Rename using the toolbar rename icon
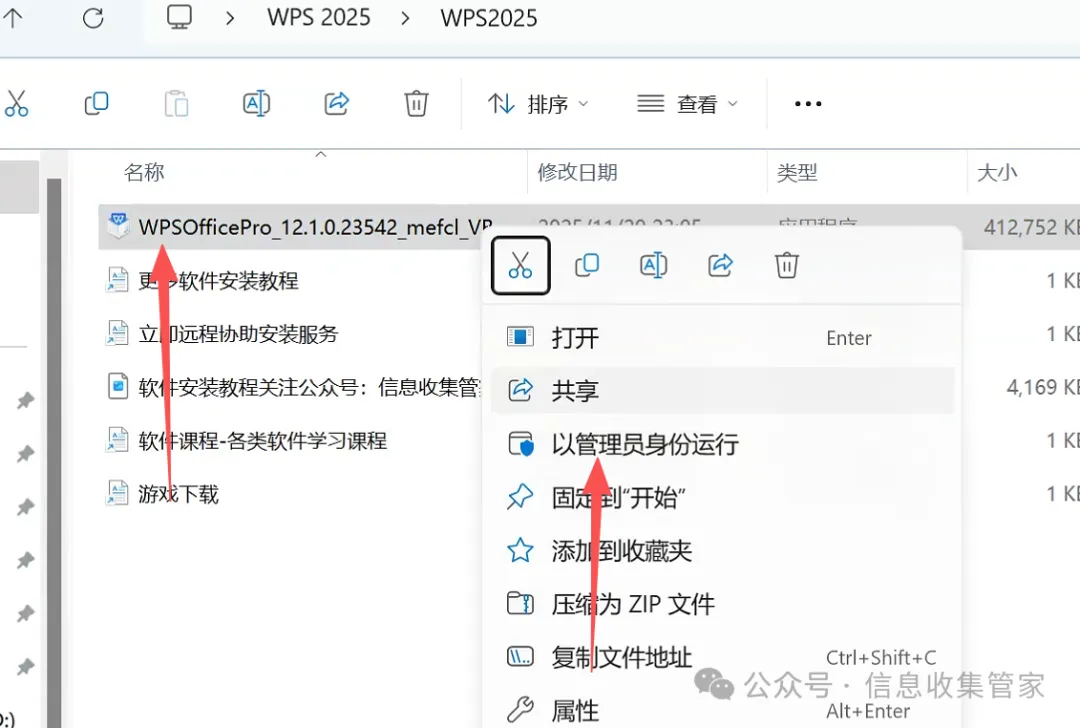The height and width of the screenshot is (728, 1080). pyautogui.click(x=256, y=103)
